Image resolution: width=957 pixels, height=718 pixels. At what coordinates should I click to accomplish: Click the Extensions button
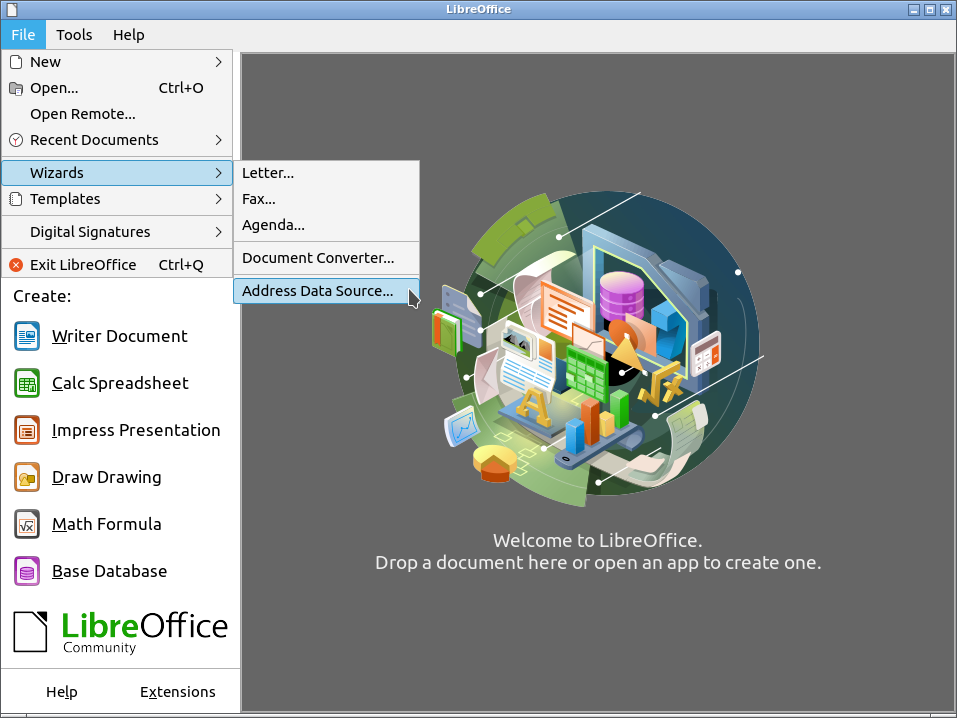178,692
